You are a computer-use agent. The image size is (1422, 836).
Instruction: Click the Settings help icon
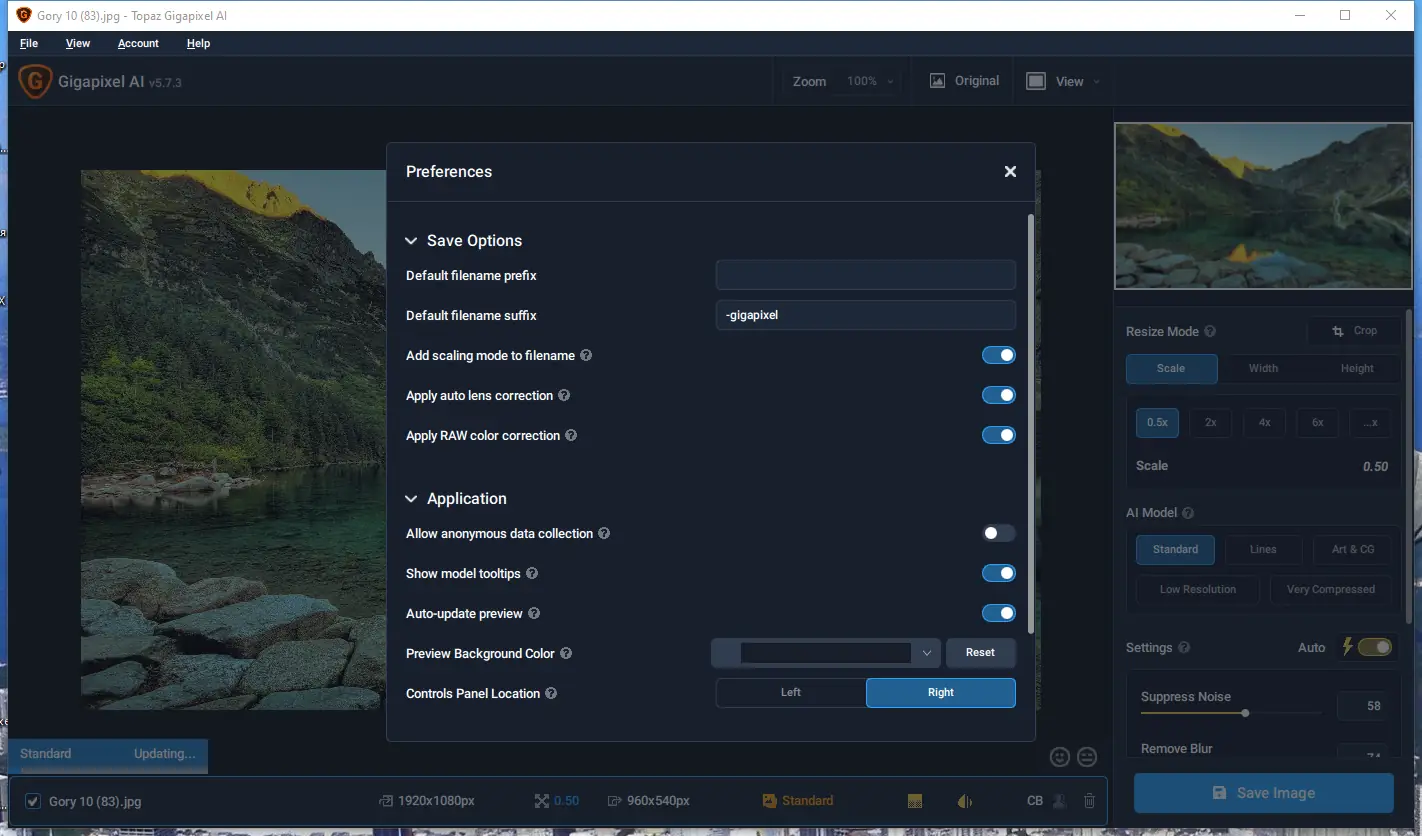click(1184, 647)
